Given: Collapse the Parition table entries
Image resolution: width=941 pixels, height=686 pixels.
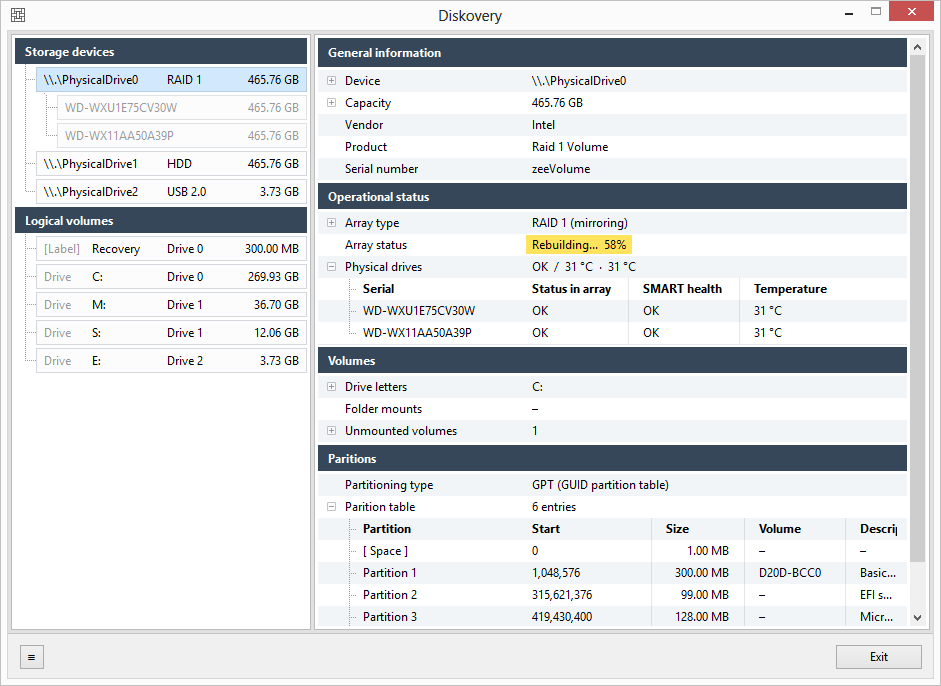Looking at the screenshot, I should pos(331,507).
